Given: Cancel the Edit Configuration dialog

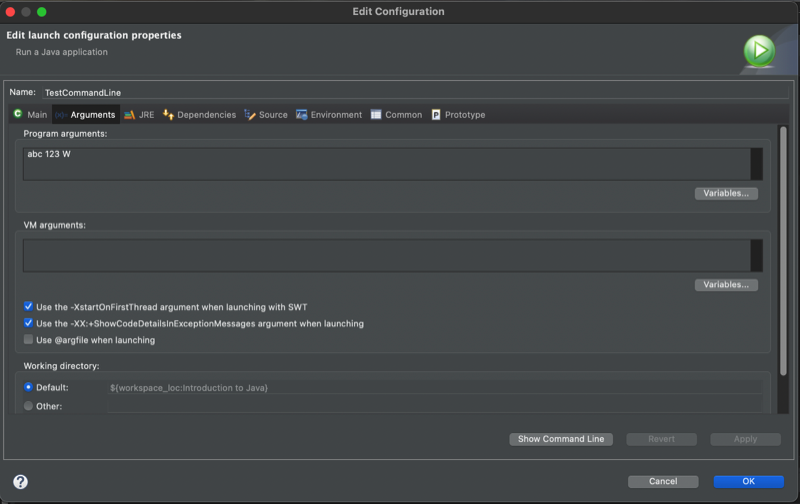Looking at the screenshot, I should click(x=663, y=481).
